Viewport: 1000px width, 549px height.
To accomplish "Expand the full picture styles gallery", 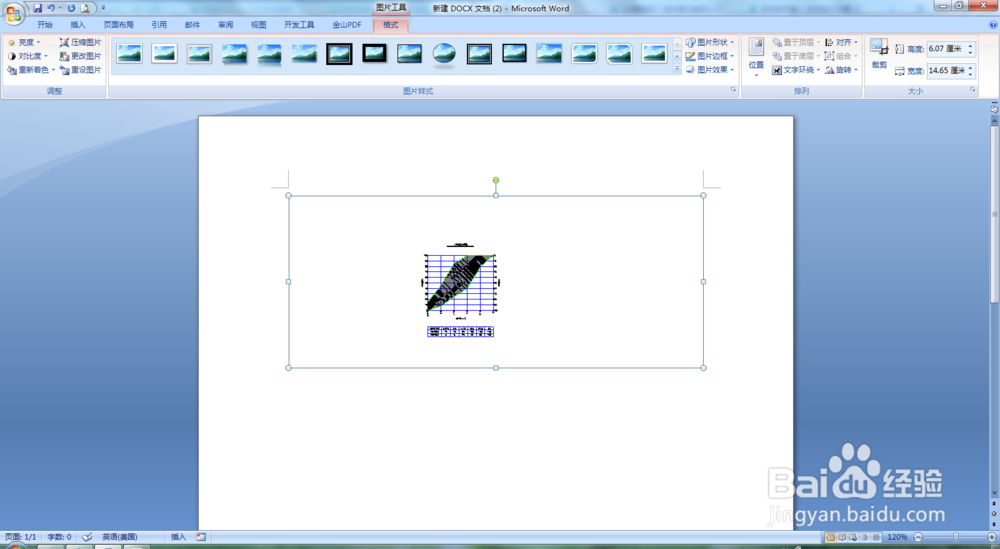I will [x=677, y=70].
